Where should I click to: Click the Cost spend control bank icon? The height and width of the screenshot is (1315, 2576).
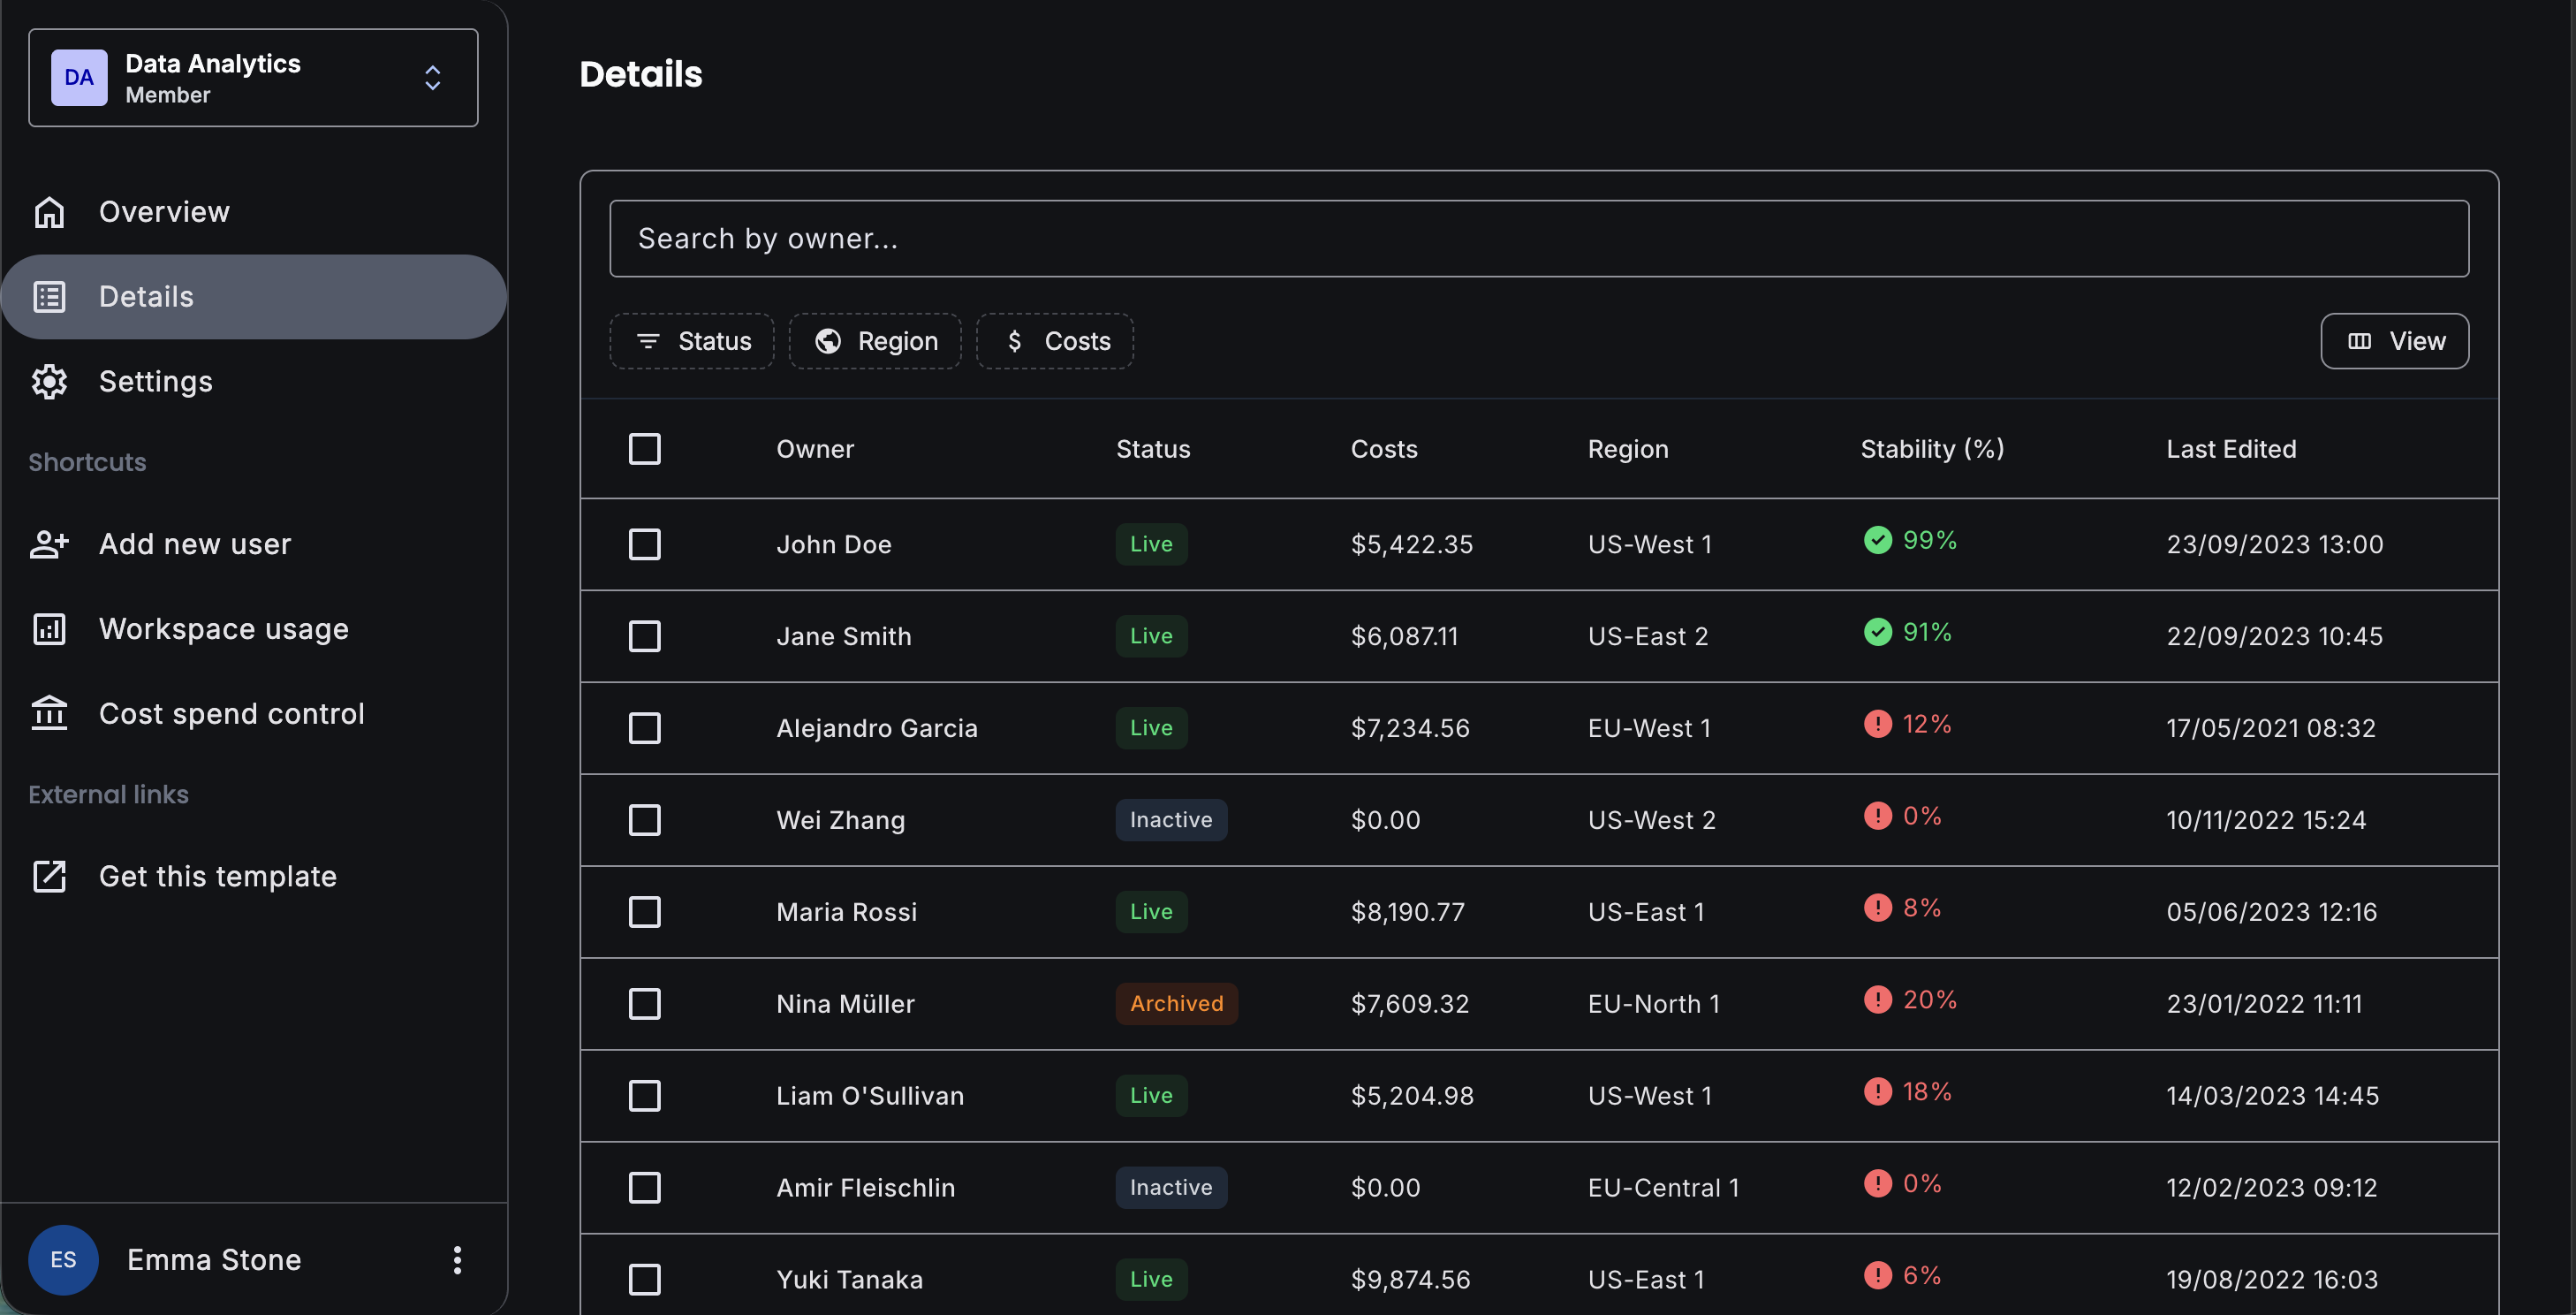[x=49, y=714]
